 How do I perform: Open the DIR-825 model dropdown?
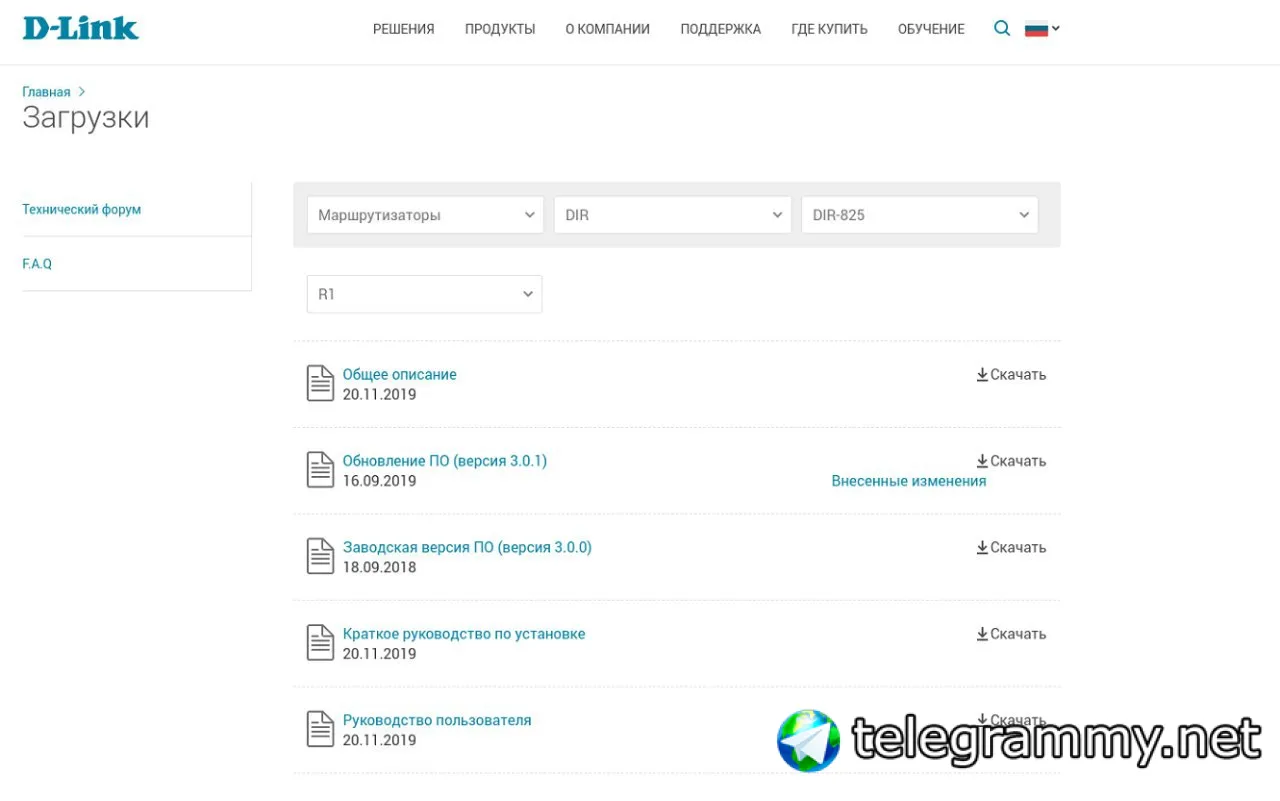[x=920, y=215]
